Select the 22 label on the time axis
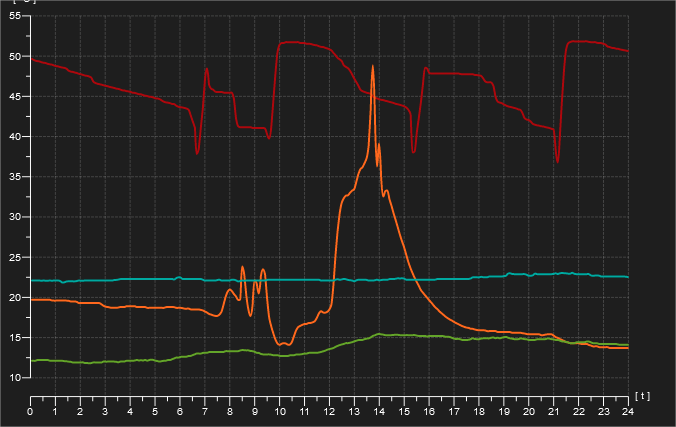The height and width of the screenshot is (427, 676). (x=579, y=412)
